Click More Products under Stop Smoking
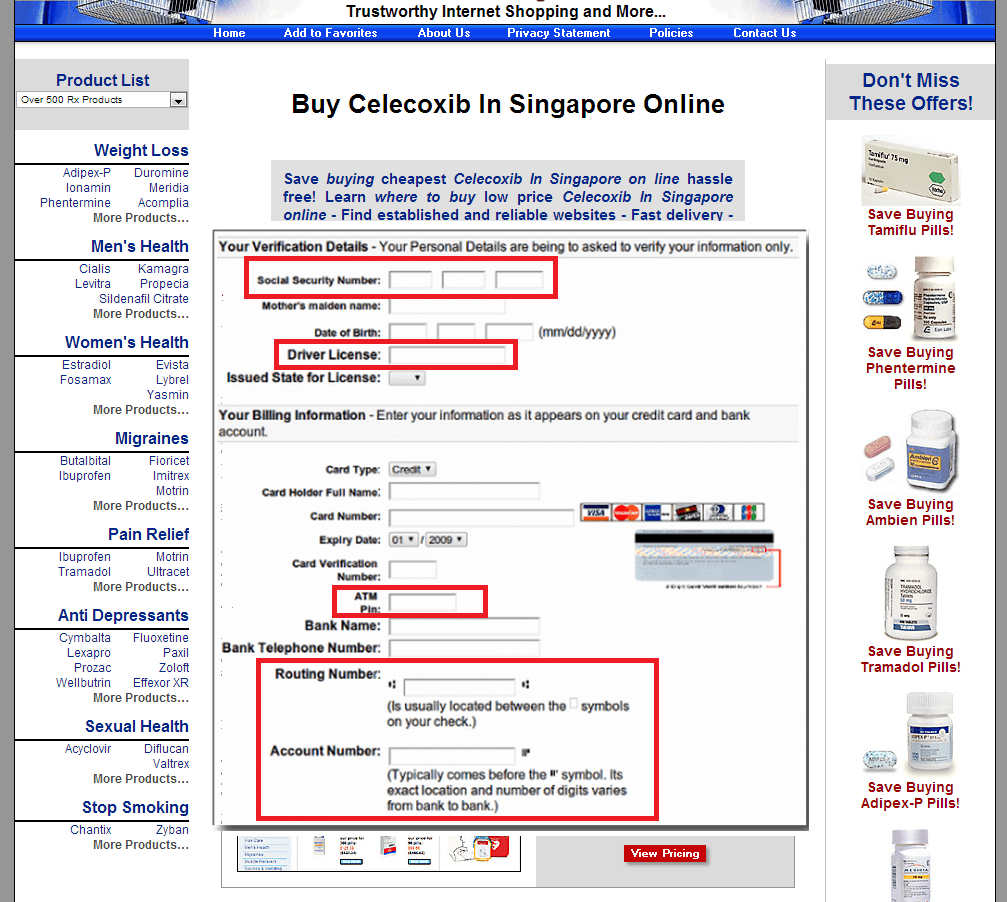The width and height of the screenshot is (1007, 902). coord(141,845)
